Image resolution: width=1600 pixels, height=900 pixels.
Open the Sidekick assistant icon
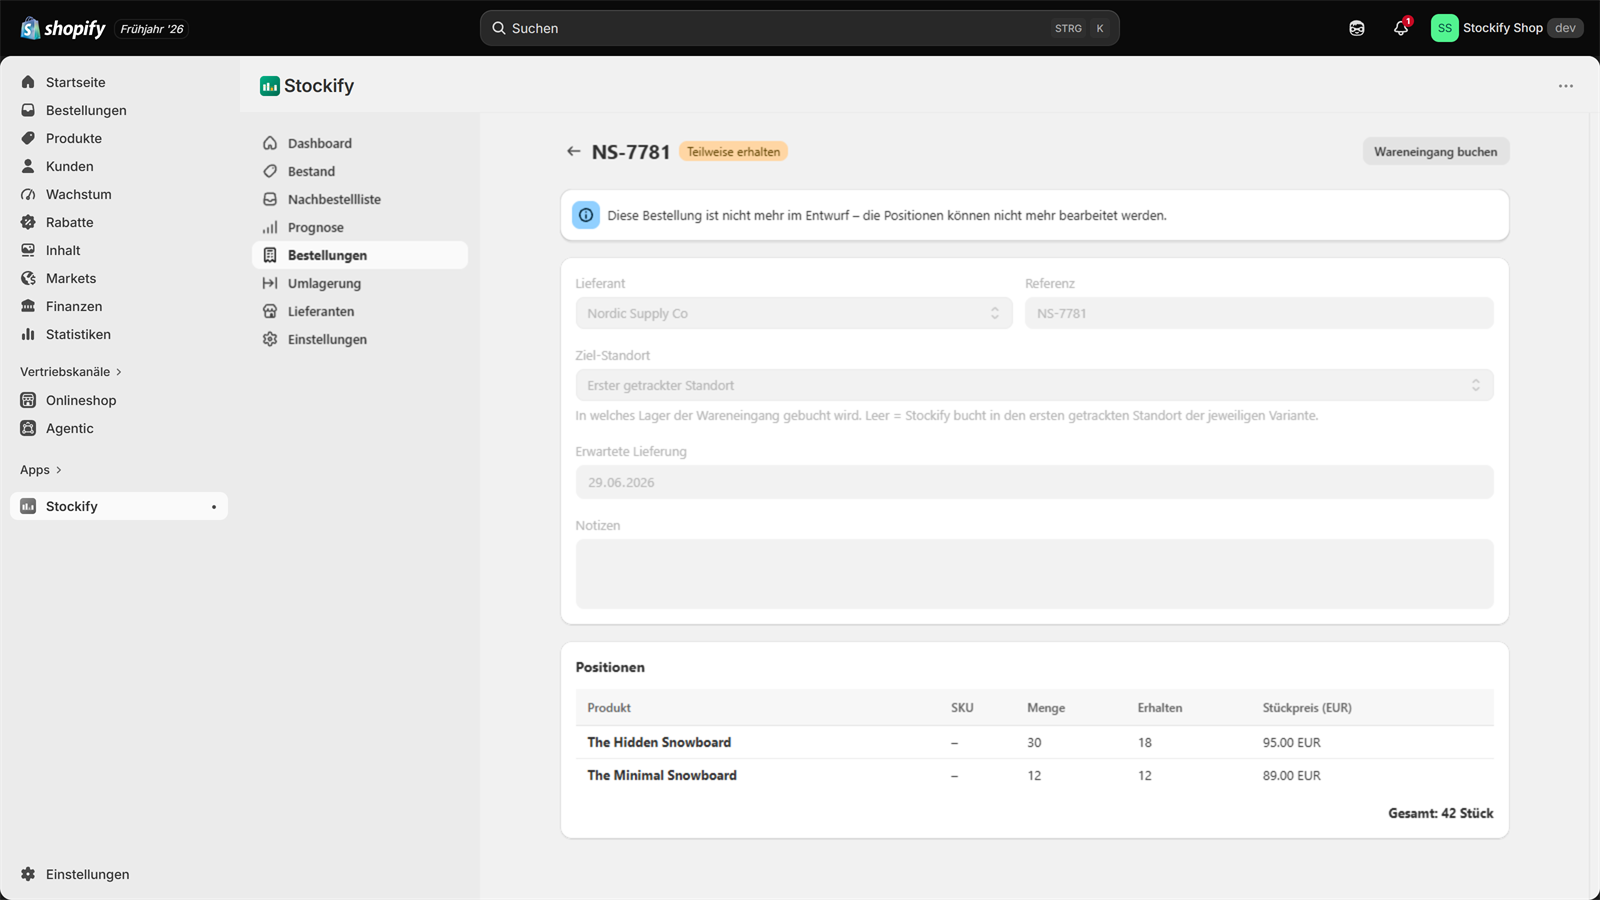click(x=1357, y=28)
